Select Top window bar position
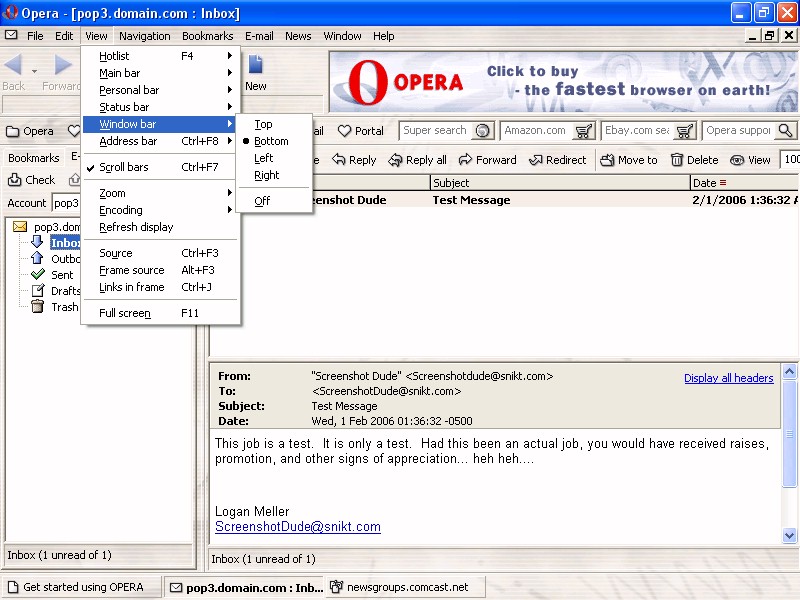Viewport: 800px width, 600px height. point(274,124)
